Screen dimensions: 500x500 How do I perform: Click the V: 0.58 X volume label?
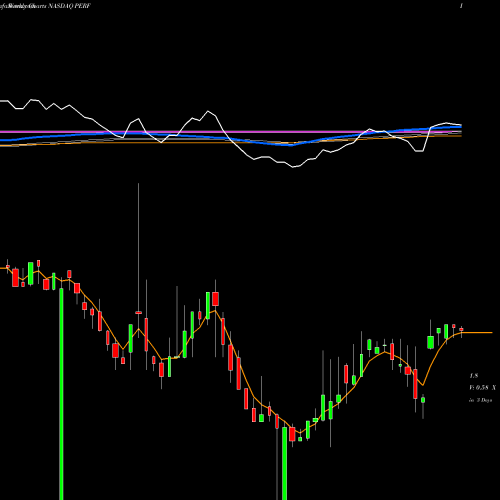point(482,388)
